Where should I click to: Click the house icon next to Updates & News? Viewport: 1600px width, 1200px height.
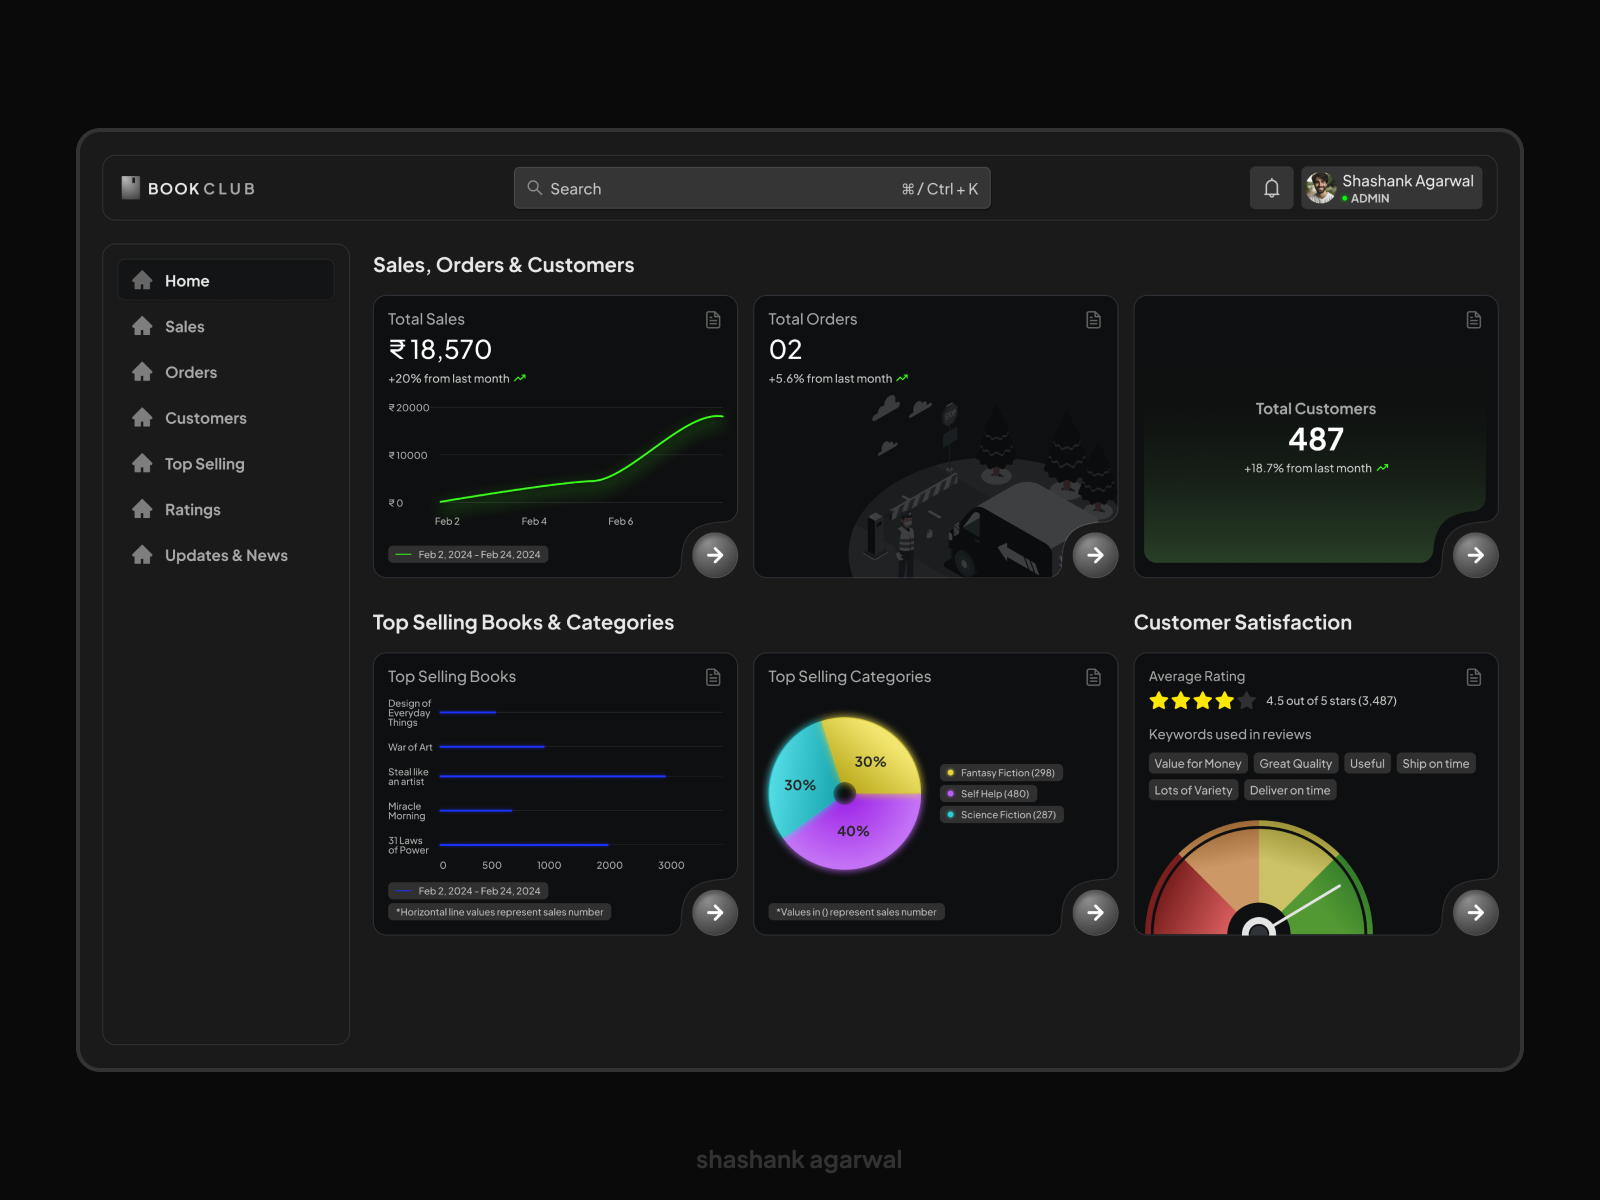(x=142, y=555)
